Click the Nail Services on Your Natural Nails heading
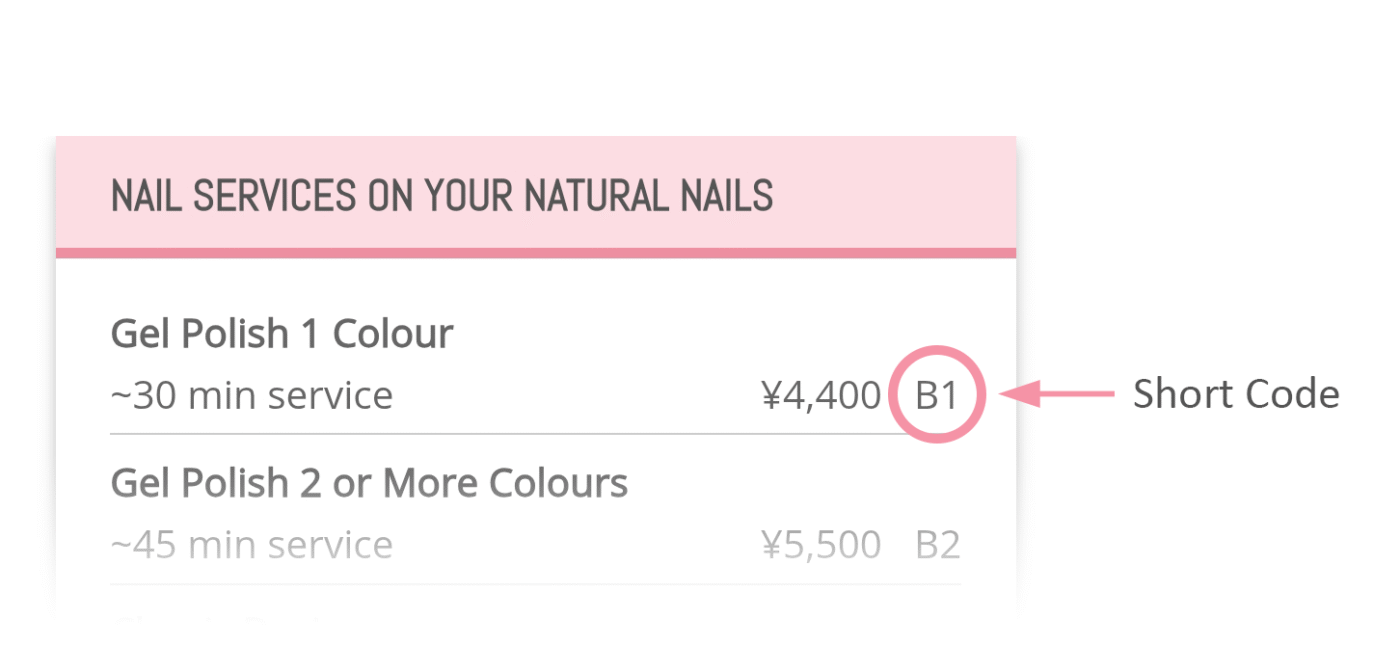The width and height of the screenshot is (1400, 646). 442,196
